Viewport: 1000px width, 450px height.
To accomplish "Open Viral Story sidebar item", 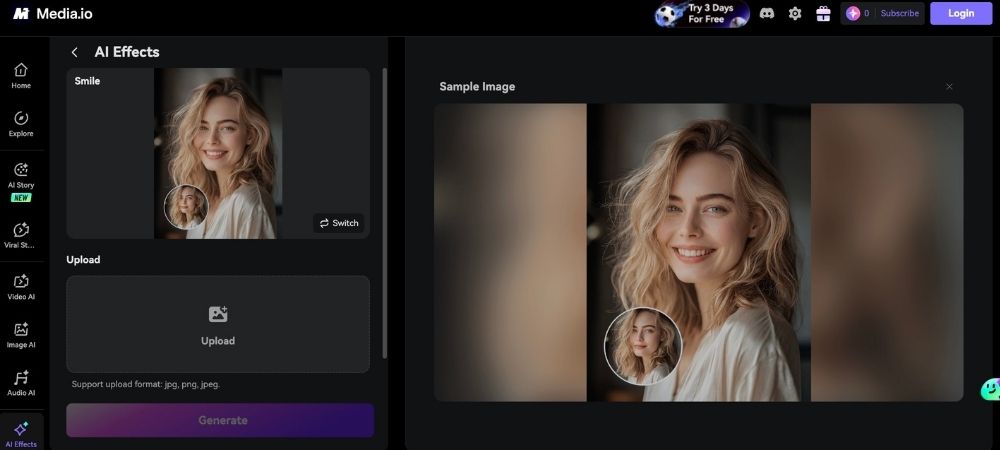I will point(21,235).
